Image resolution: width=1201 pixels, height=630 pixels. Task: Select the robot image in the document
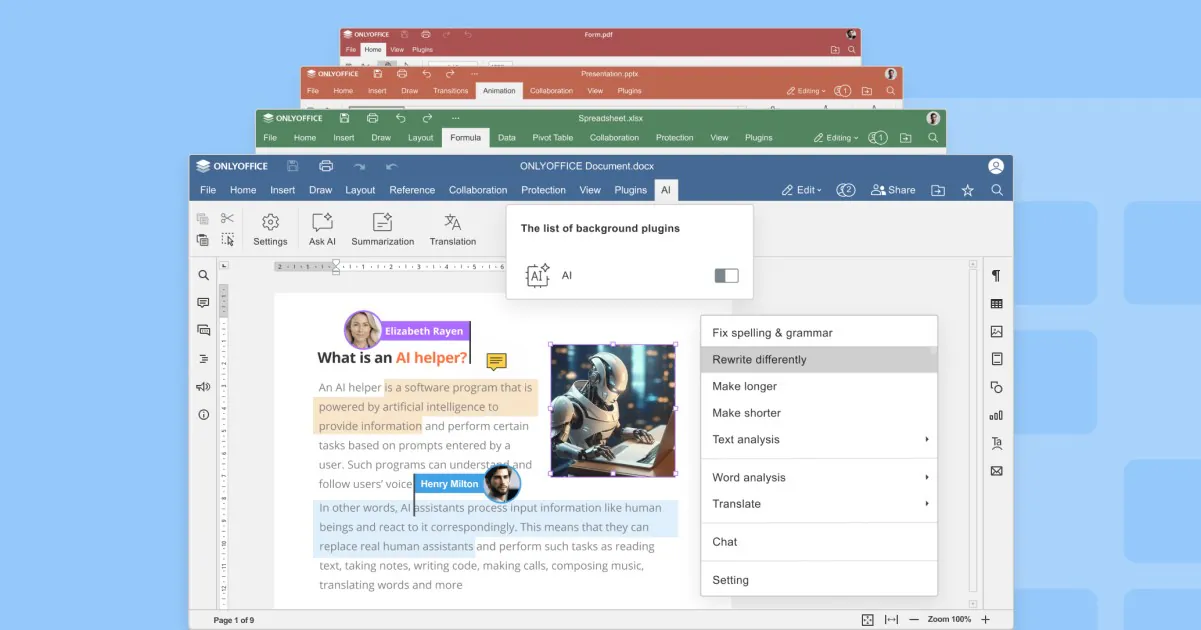coord(612,409)
